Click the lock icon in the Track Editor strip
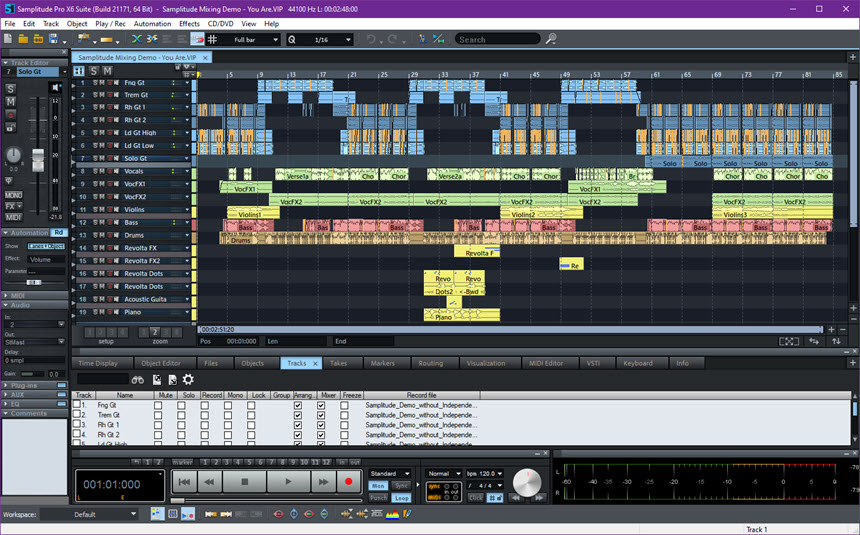 click(x=10, y=128)
